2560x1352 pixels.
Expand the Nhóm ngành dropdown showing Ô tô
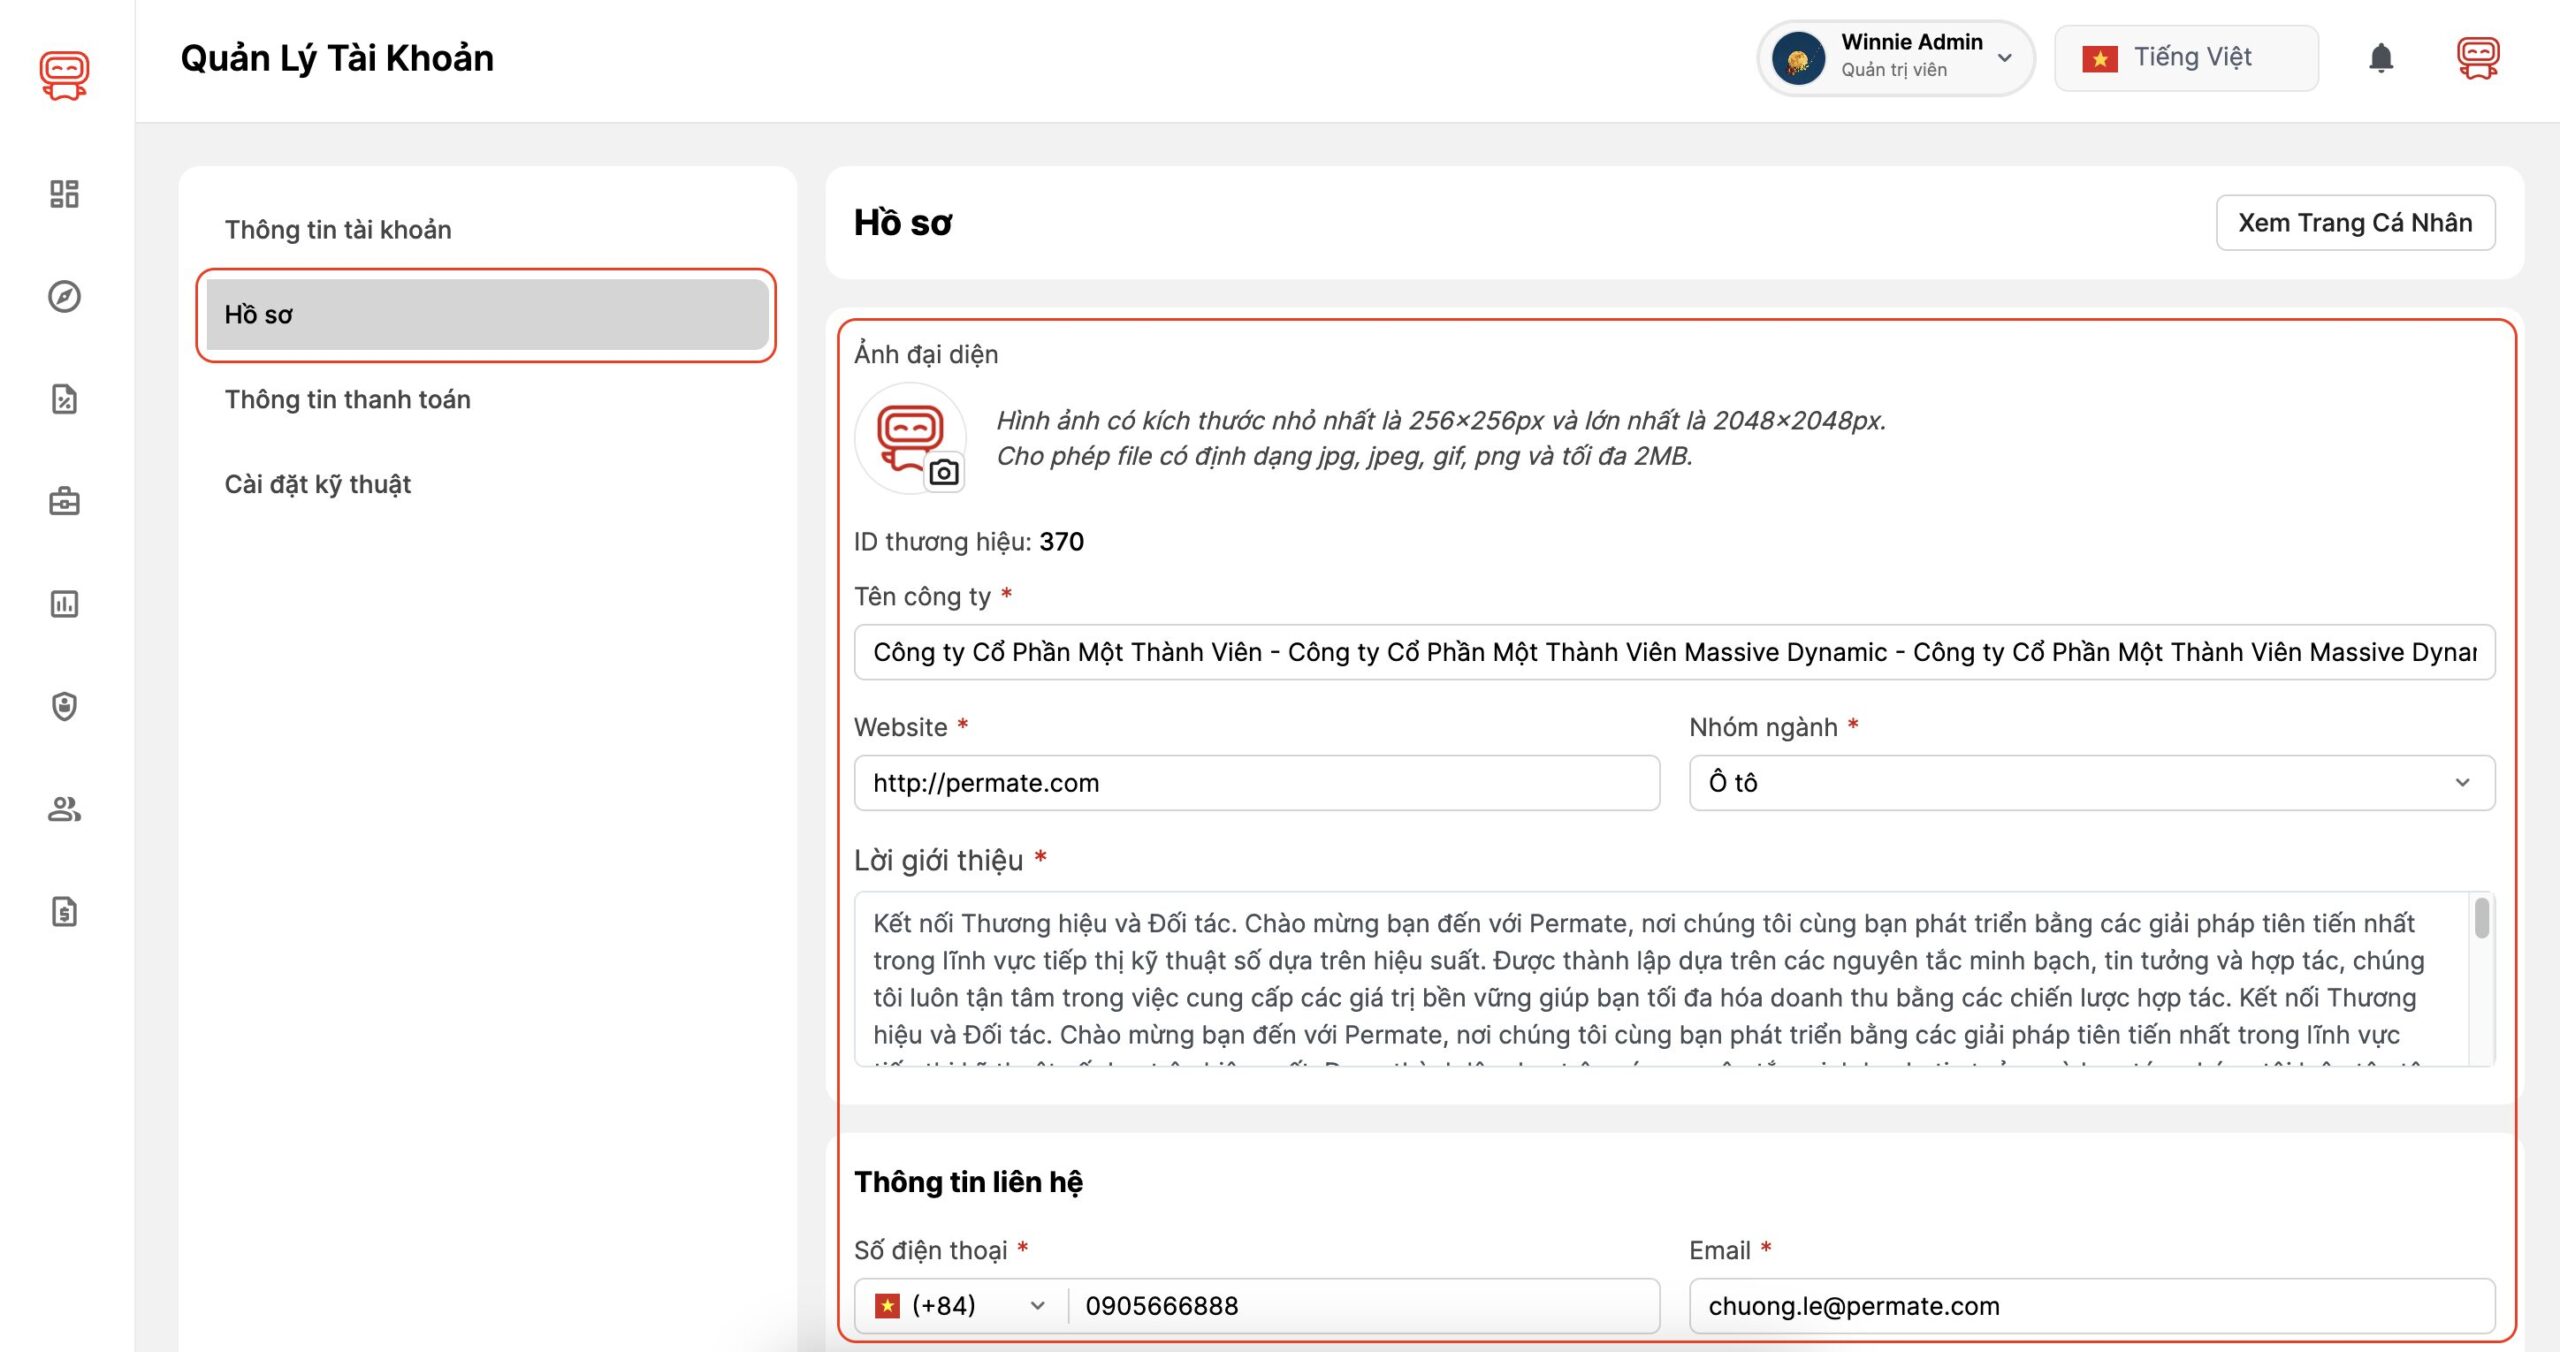click(x=2091, y=783)
